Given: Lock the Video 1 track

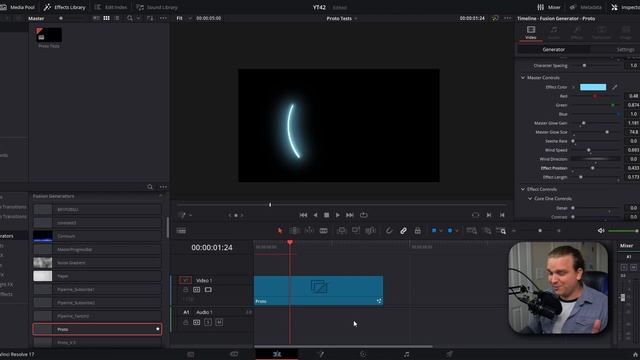Looking at the screenshot, I should (x=186, y=290).
